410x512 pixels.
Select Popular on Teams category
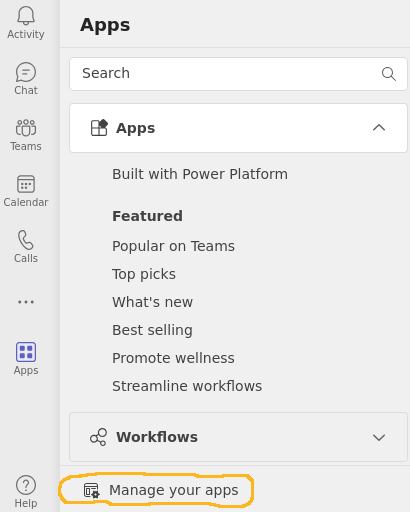(173, 246)
